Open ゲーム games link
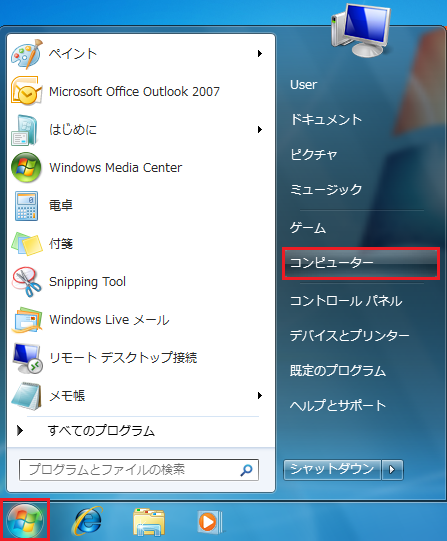This screenshot has height=541, width=447. click(x=308, y=228)
